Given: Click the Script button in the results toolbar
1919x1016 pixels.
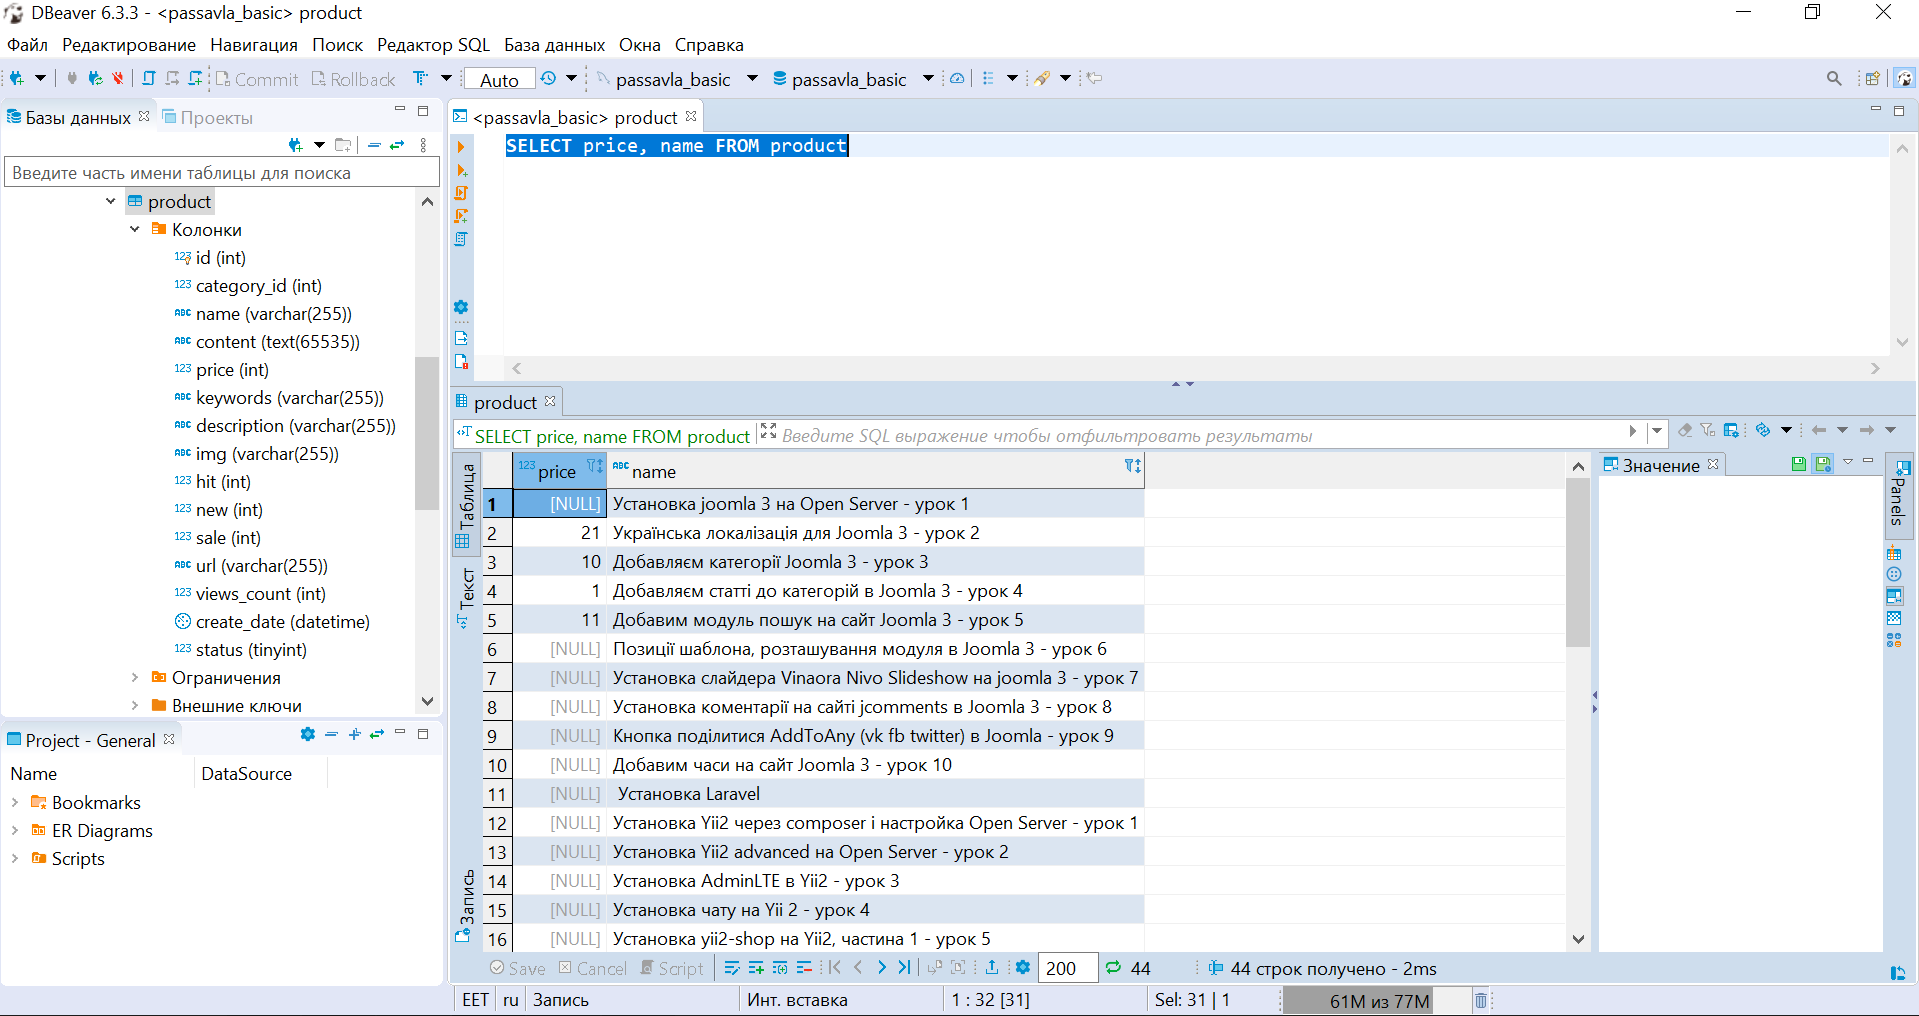Looking at the screenshot, I should [672, 968].
